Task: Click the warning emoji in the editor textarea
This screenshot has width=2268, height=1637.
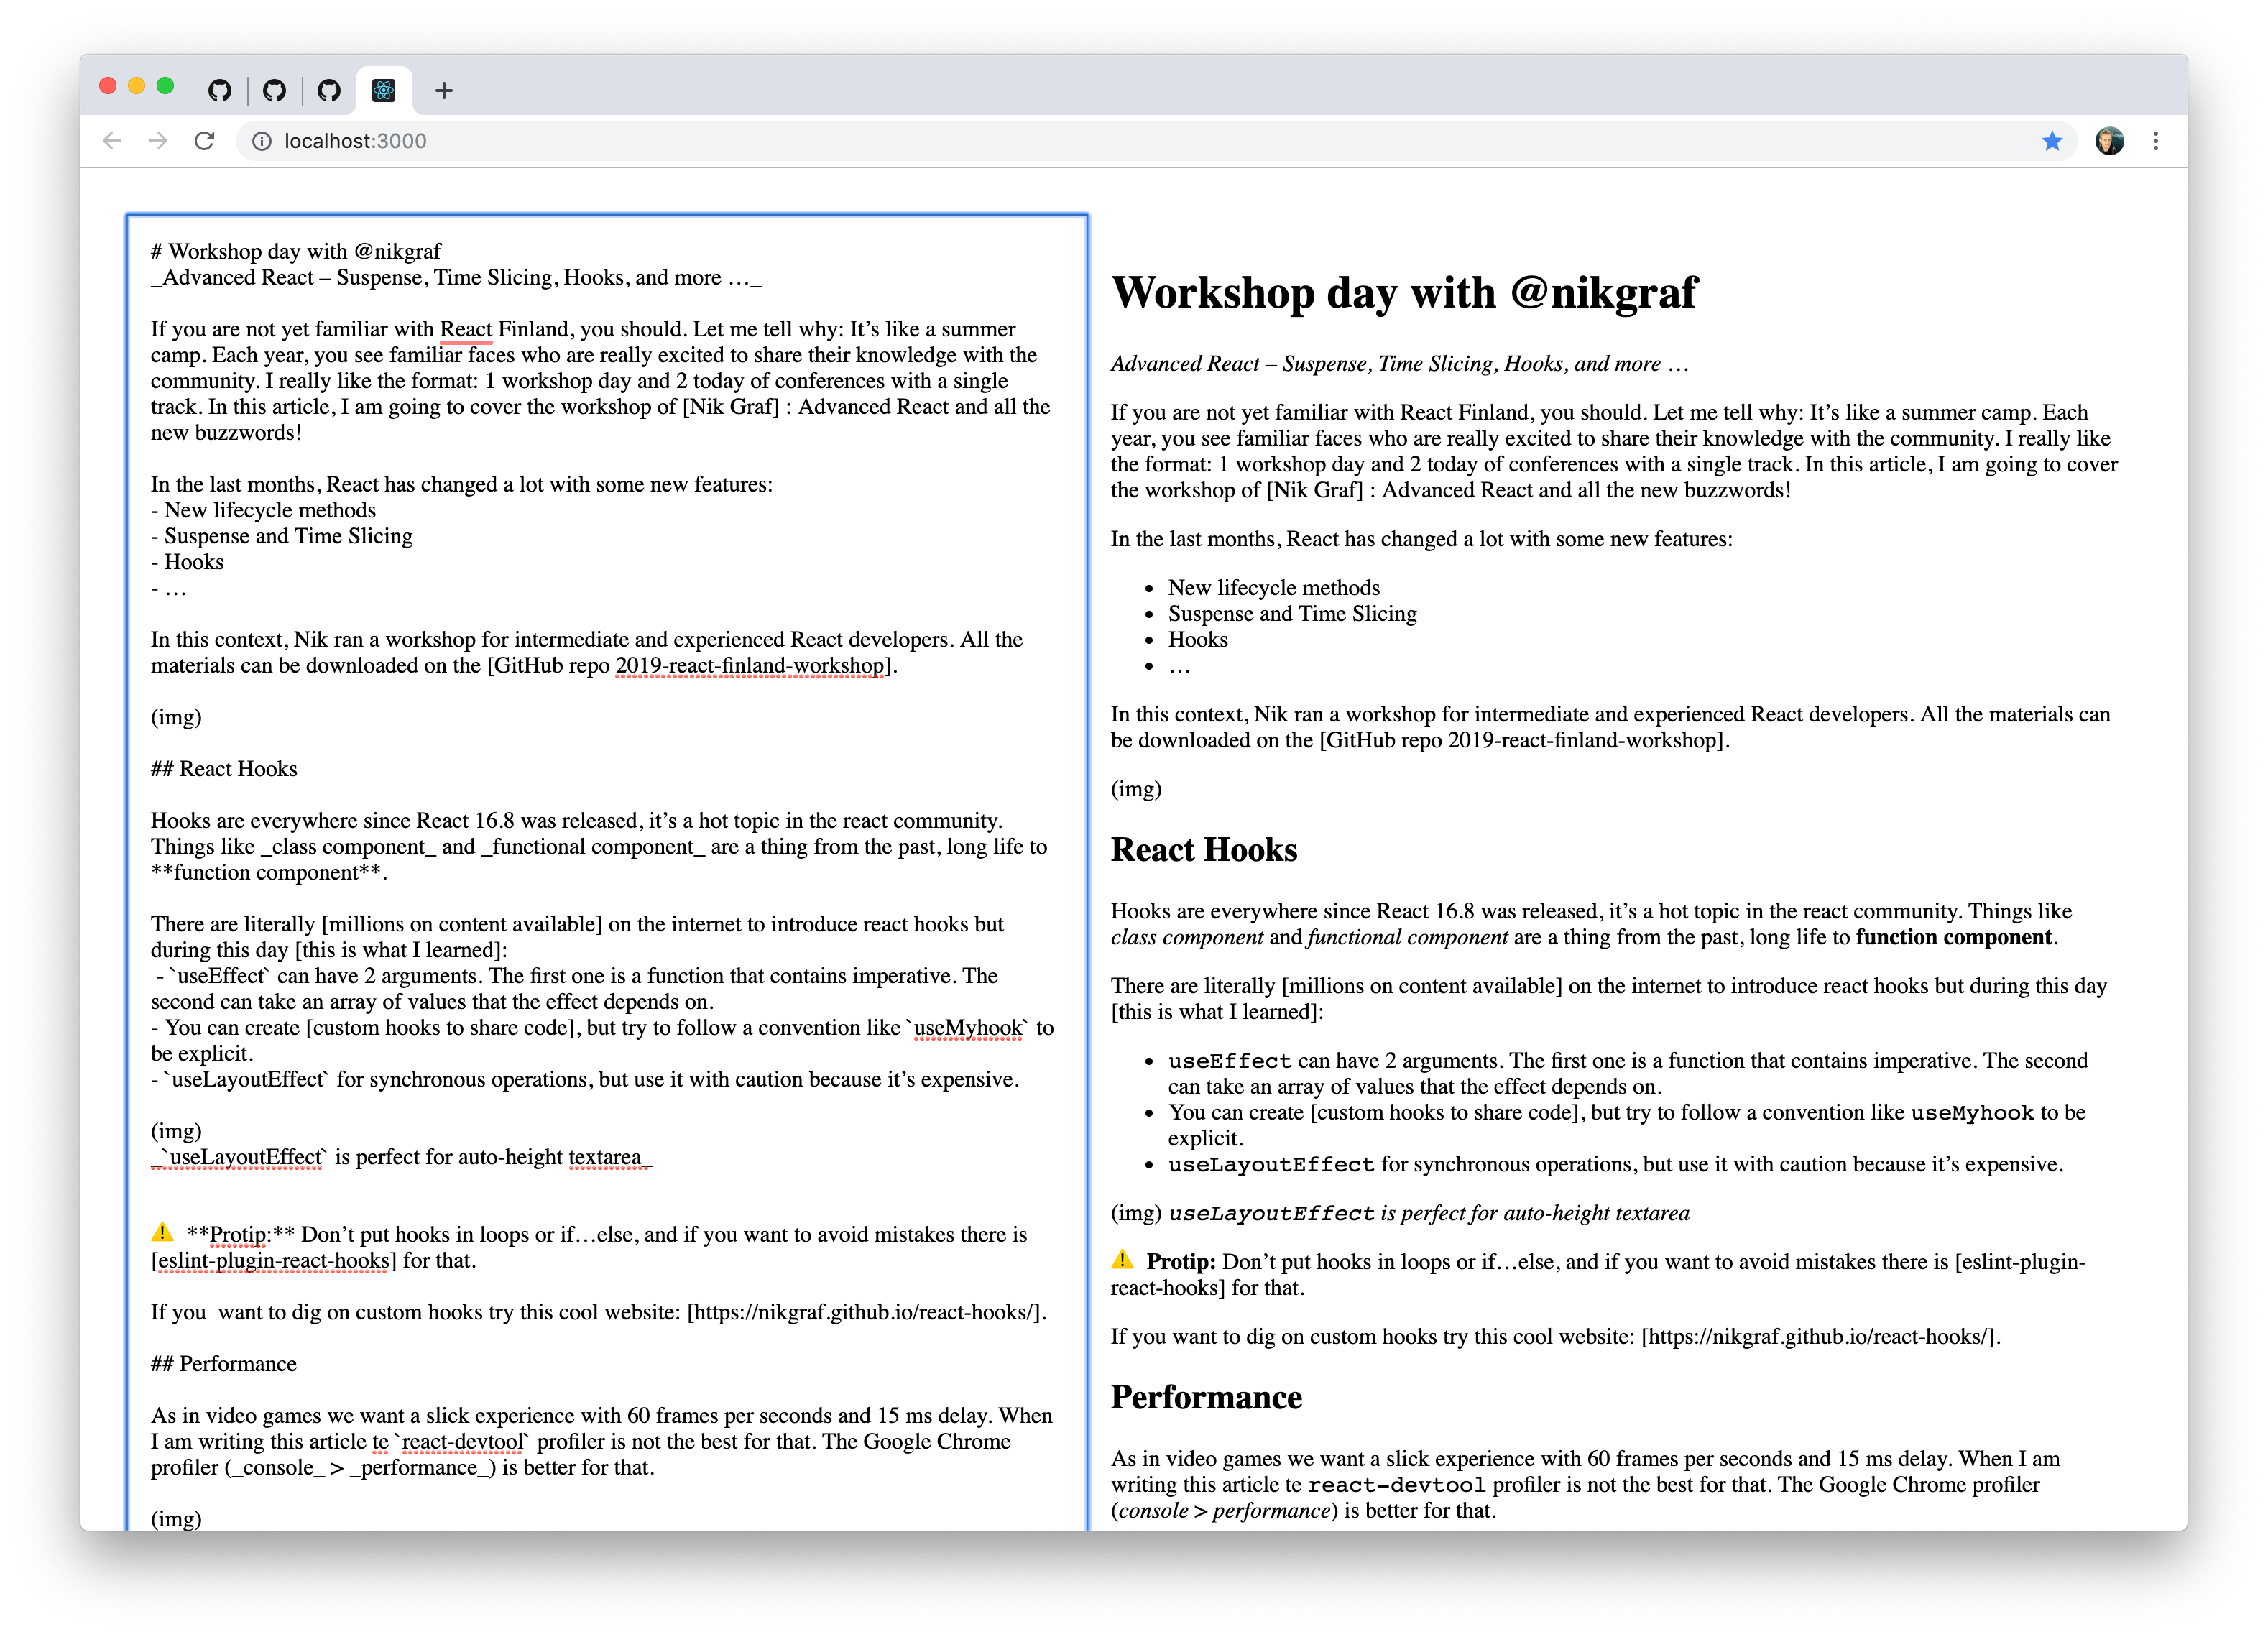Action: pyautogui.click(x=162, y=1232)
